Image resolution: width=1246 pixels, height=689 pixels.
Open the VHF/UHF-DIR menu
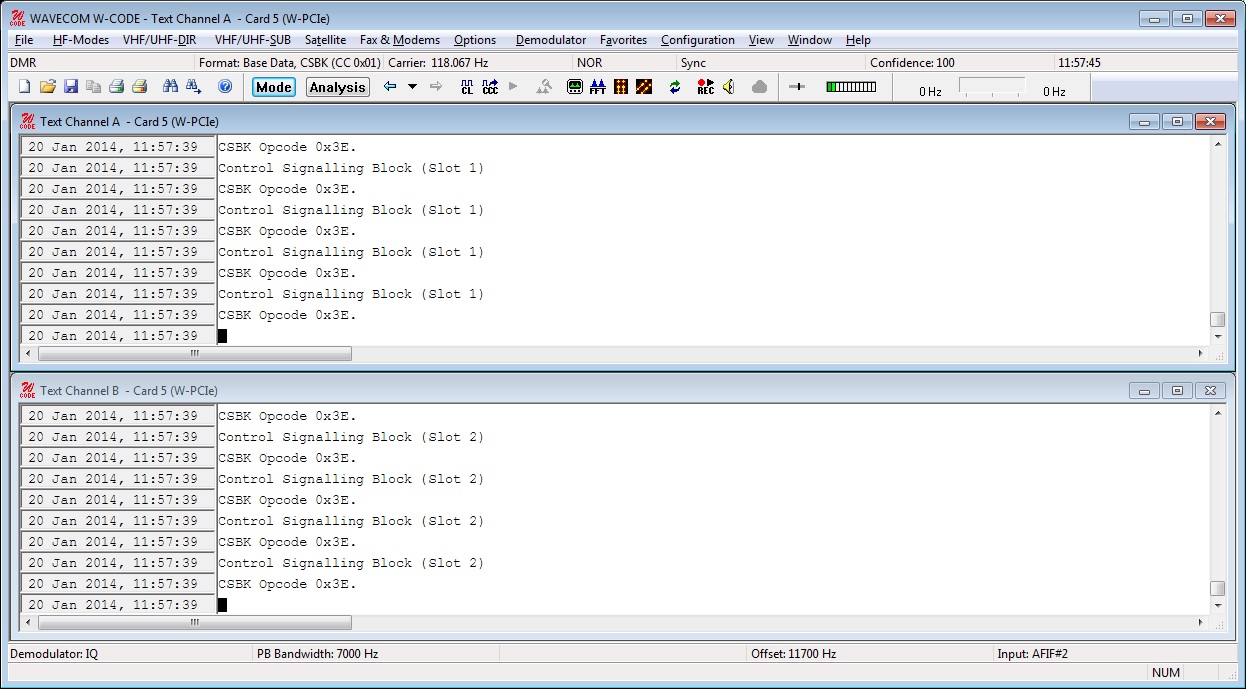[160, 40]
